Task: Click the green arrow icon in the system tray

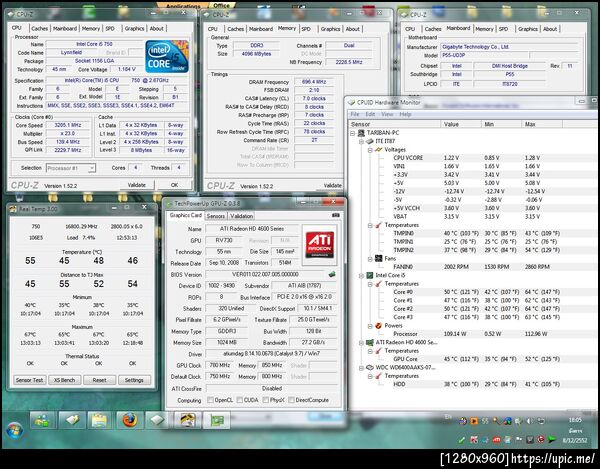Action: pyautogui.click(x=551, y=440)
